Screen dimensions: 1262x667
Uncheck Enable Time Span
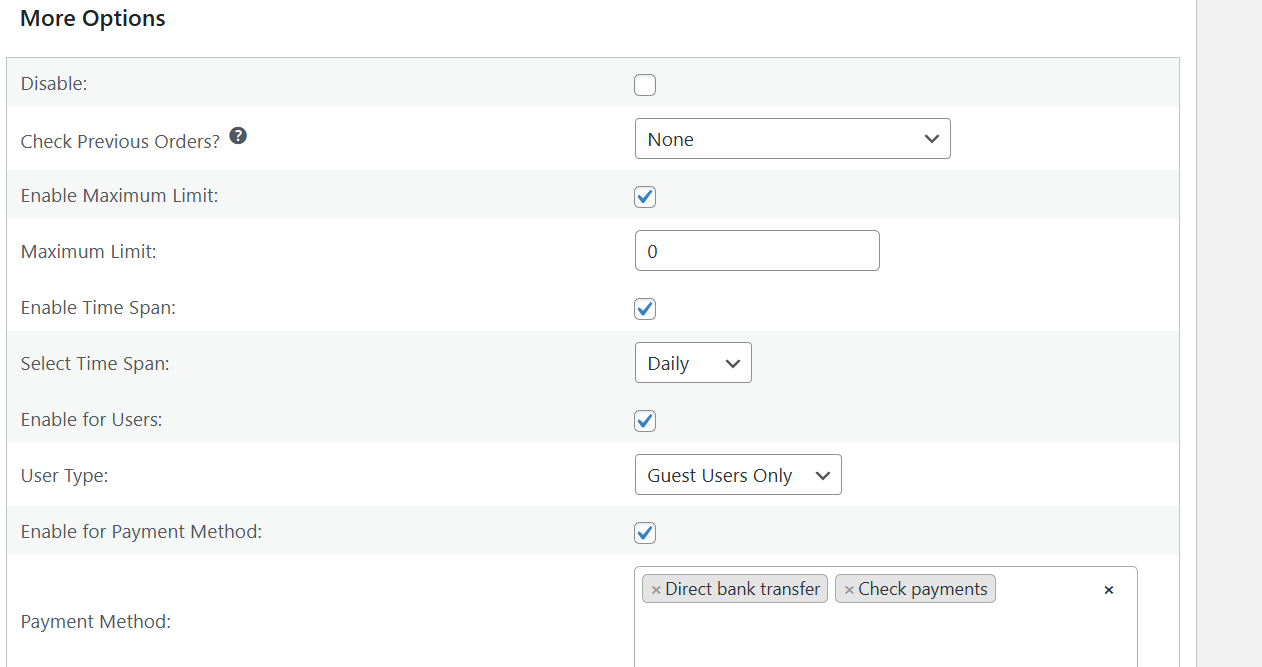pos(645,309)
